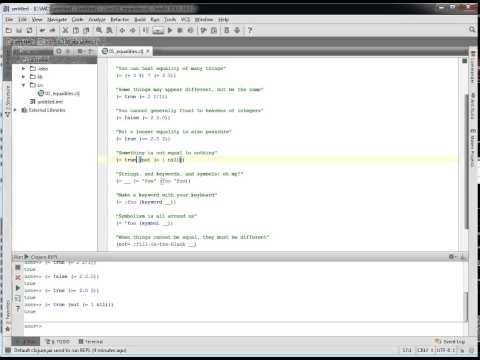Click the green rerun REPL icon
This screenshot has width=480, height=360.
pos(18,288)
